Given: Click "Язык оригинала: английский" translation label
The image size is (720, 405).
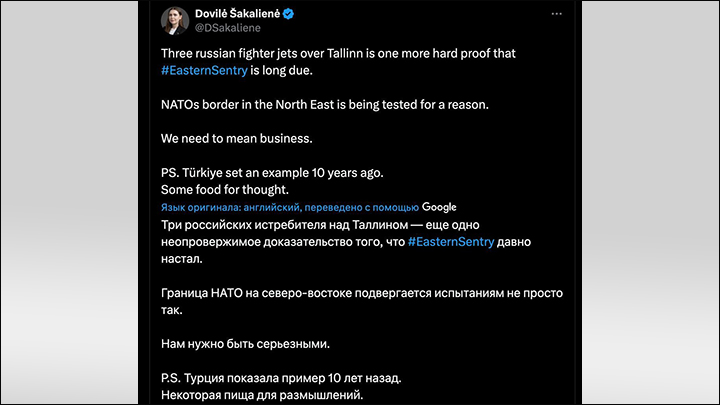Looking at the screenshot, I should 227,207.
